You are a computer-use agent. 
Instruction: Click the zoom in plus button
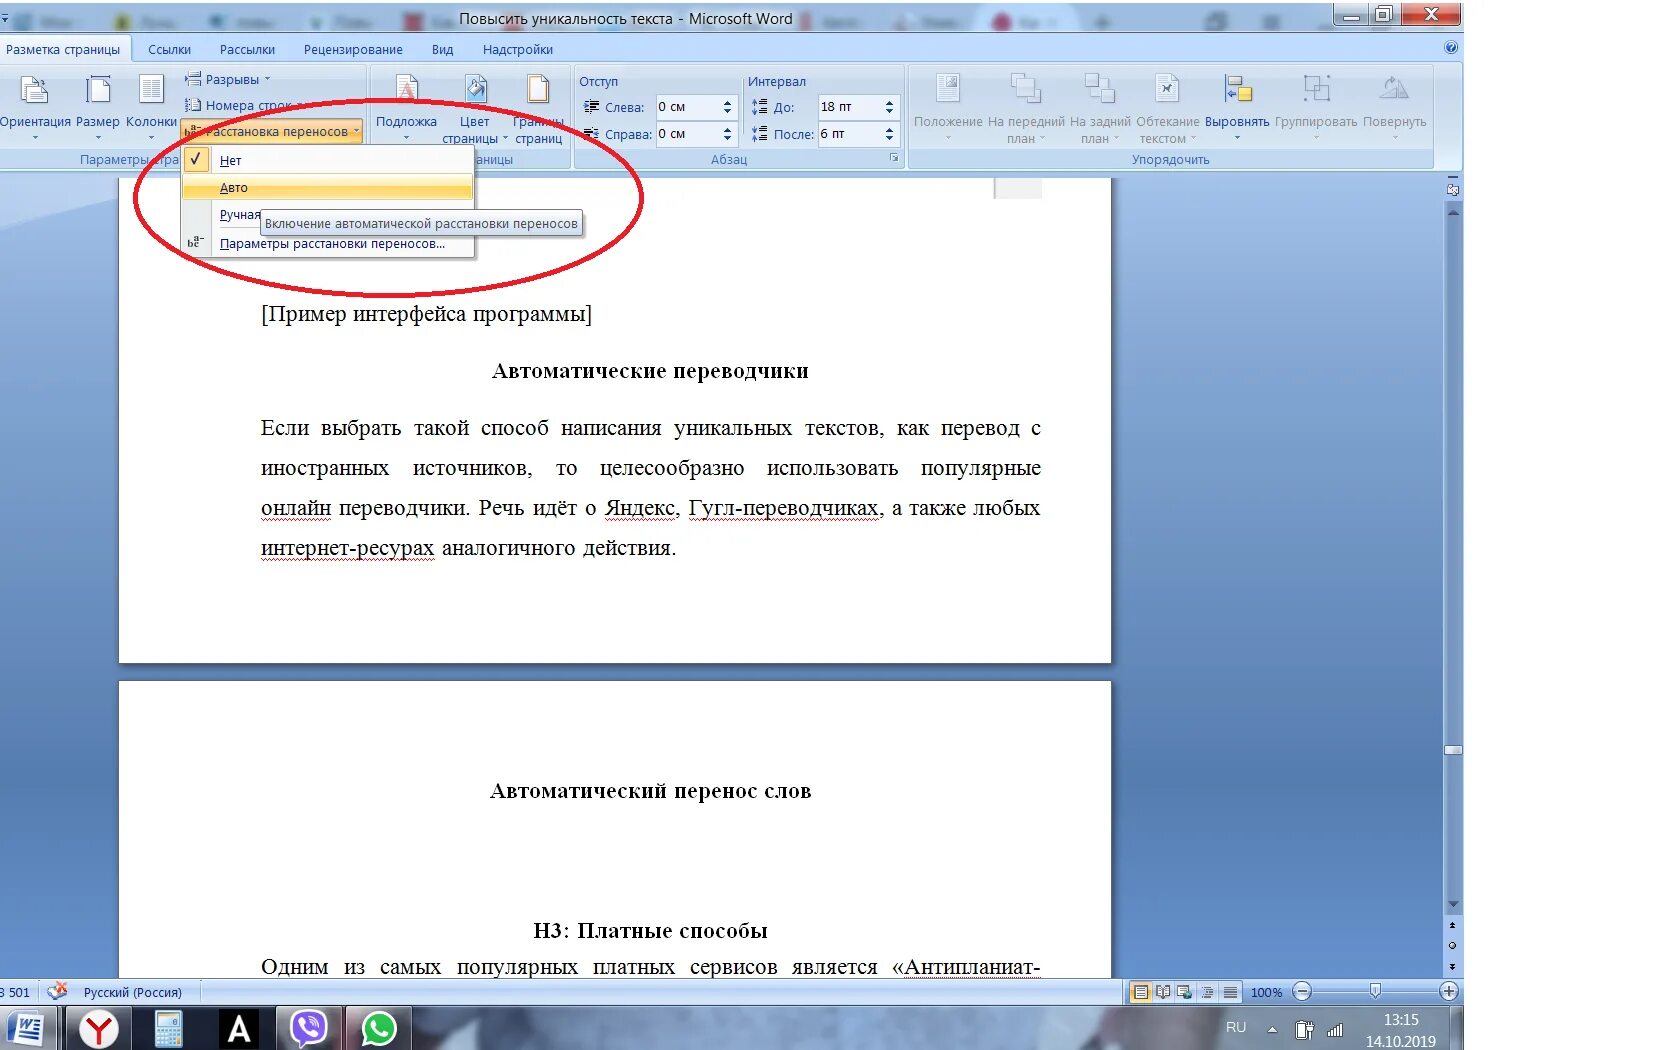coord(1448,991)
